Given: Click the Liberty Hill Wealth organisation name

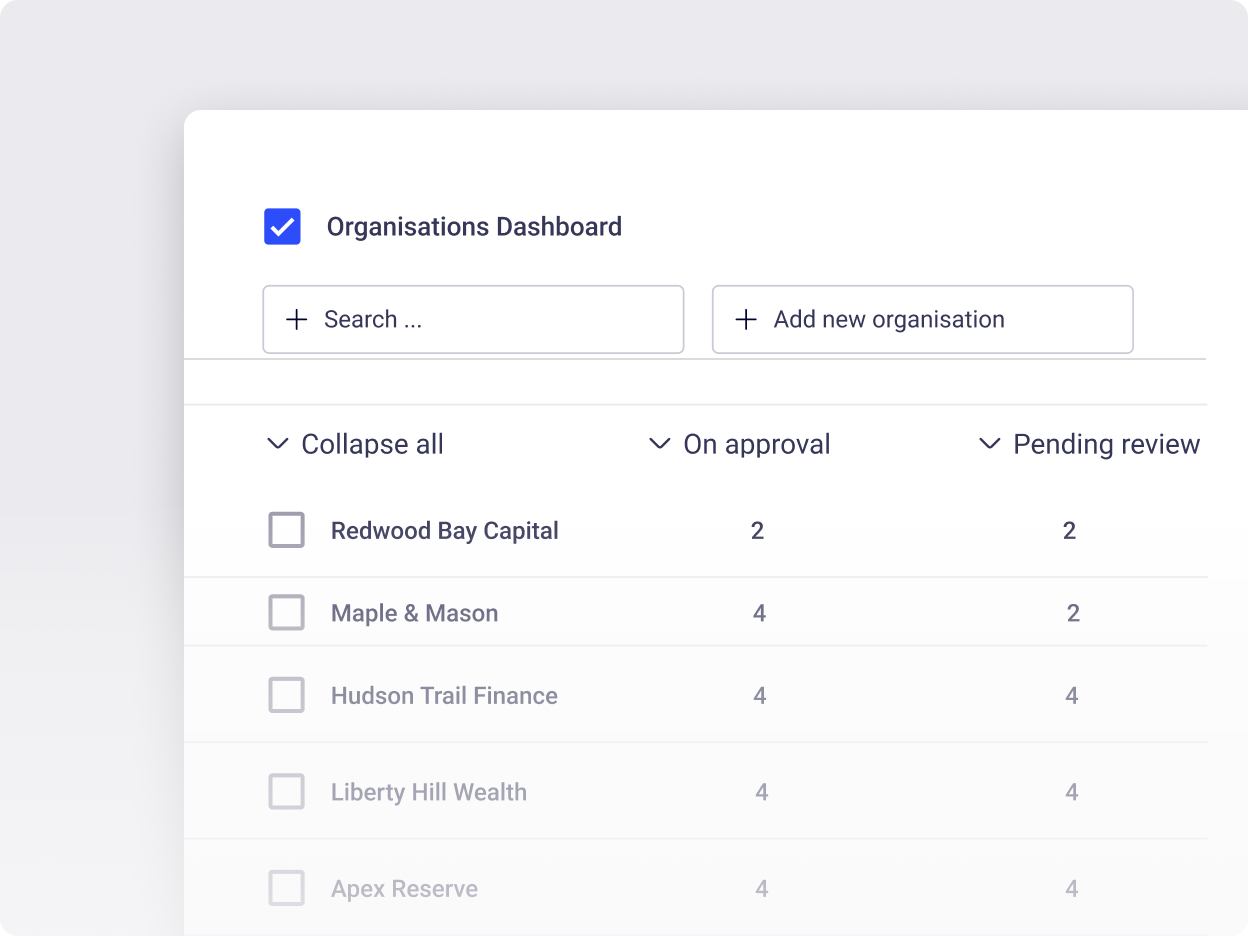Looking at the screenshot, I should [x=428, y=791].
